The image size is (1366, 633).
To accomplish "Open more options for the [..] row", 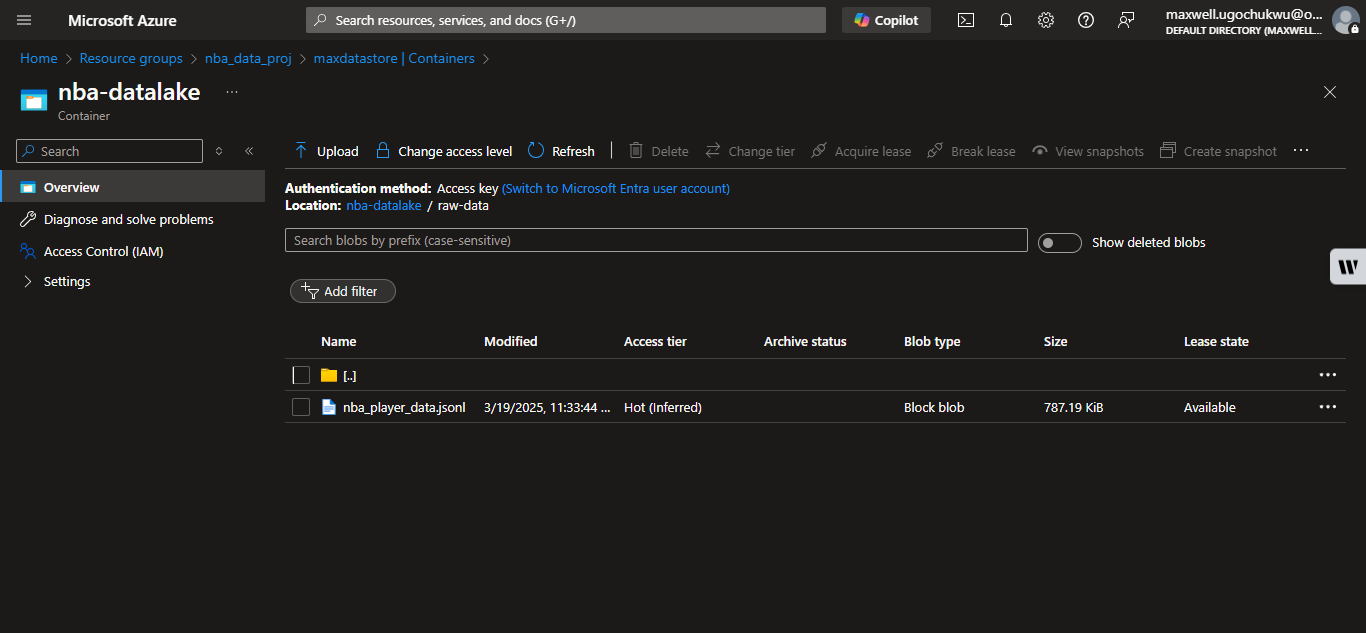I will (1327, 375).
